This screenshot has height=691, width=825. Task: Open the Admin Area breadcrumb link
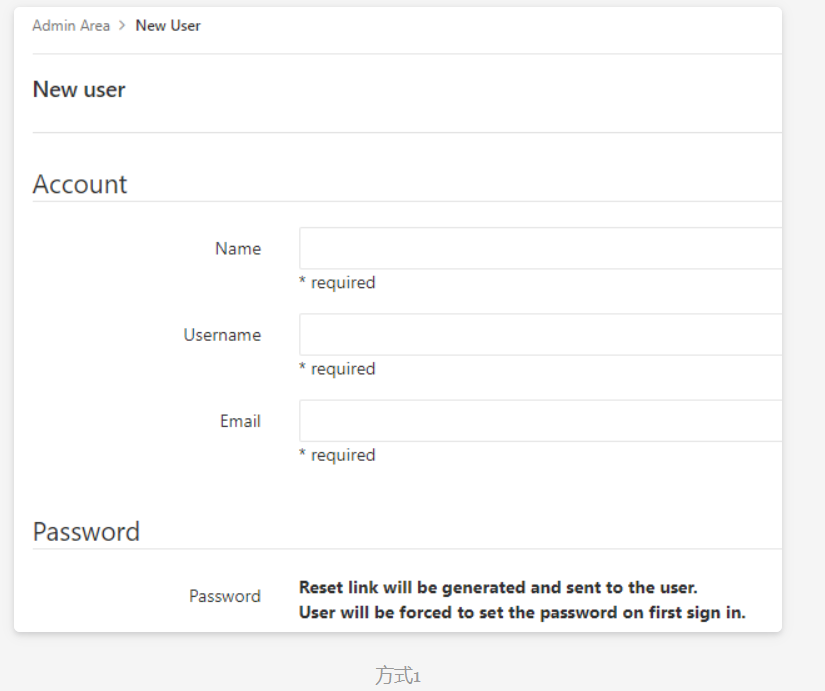click(x=70, y=25)
